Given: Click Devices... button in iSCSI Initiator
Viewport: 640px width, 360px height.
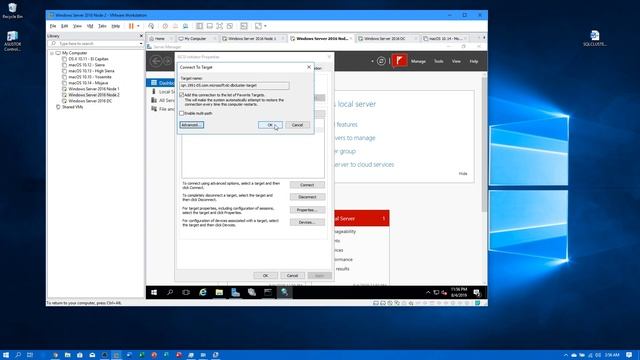Looking at the screenshot, I should click(307, 222).
